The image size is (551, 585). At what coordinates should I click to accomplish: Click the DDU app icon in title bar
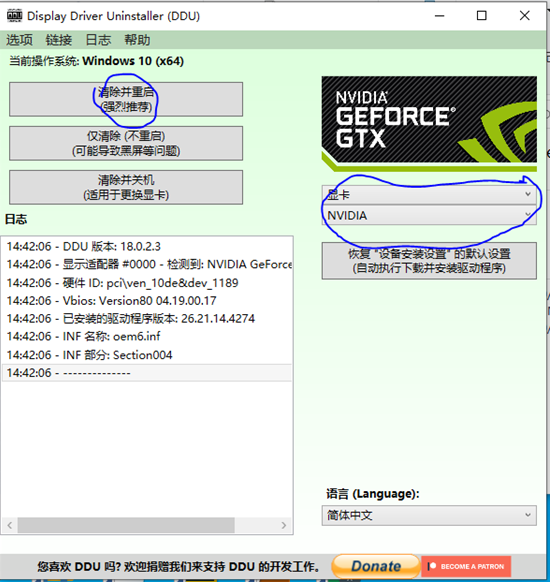click(15, 16)
